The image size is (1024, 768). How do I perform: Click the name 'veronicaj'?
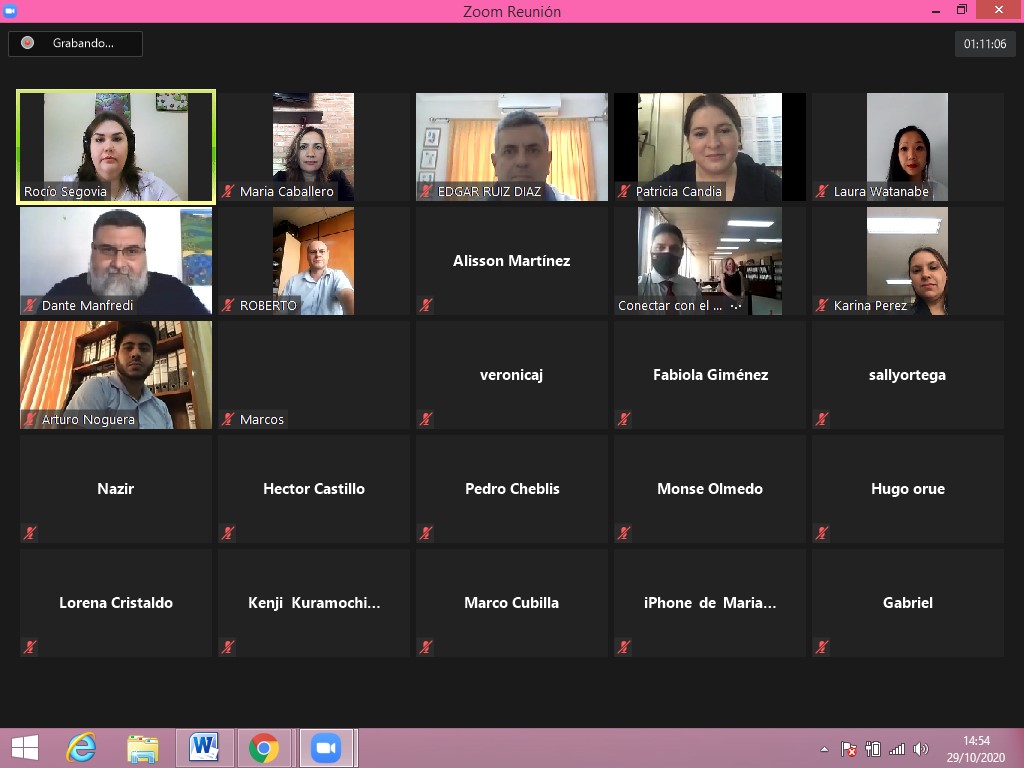511,375
